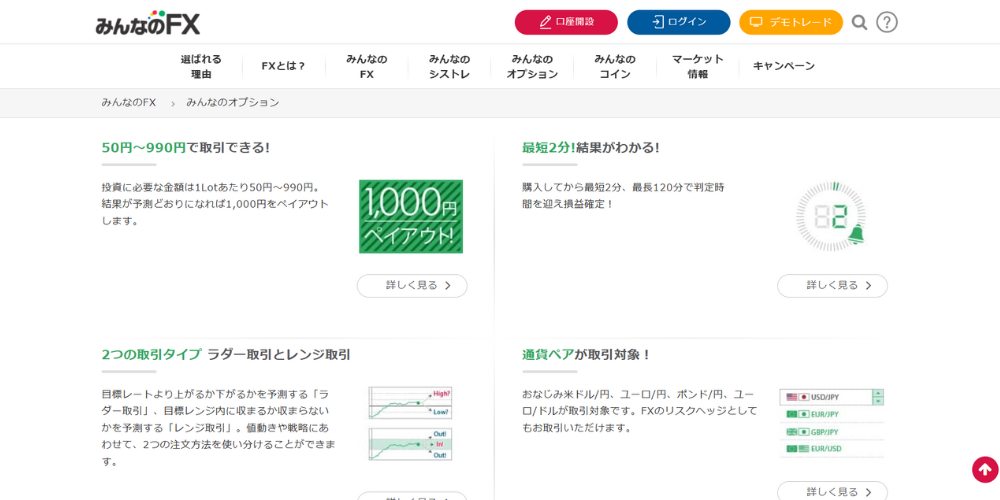Image resolution: width=1000 pixels, height=500 pixels.
Task: Open the search magnifier icon
Action: coord(860,22)
